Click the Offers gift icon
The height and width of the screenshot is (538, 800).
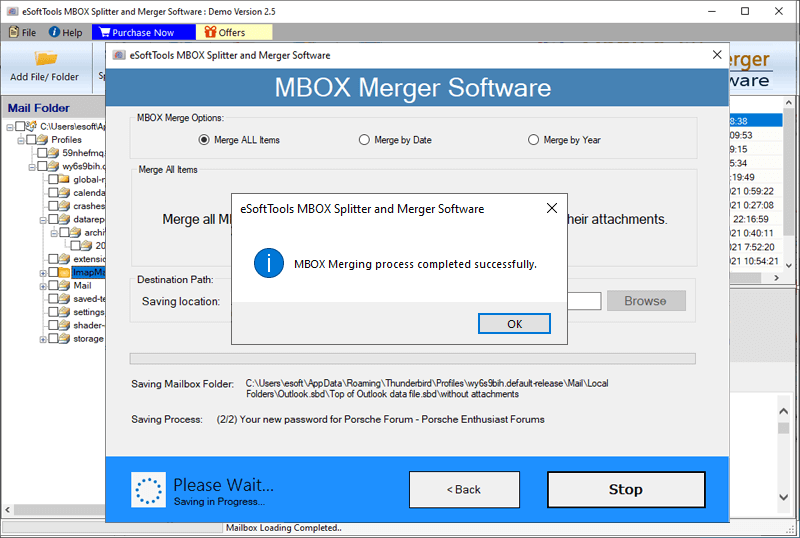(210, 32)
